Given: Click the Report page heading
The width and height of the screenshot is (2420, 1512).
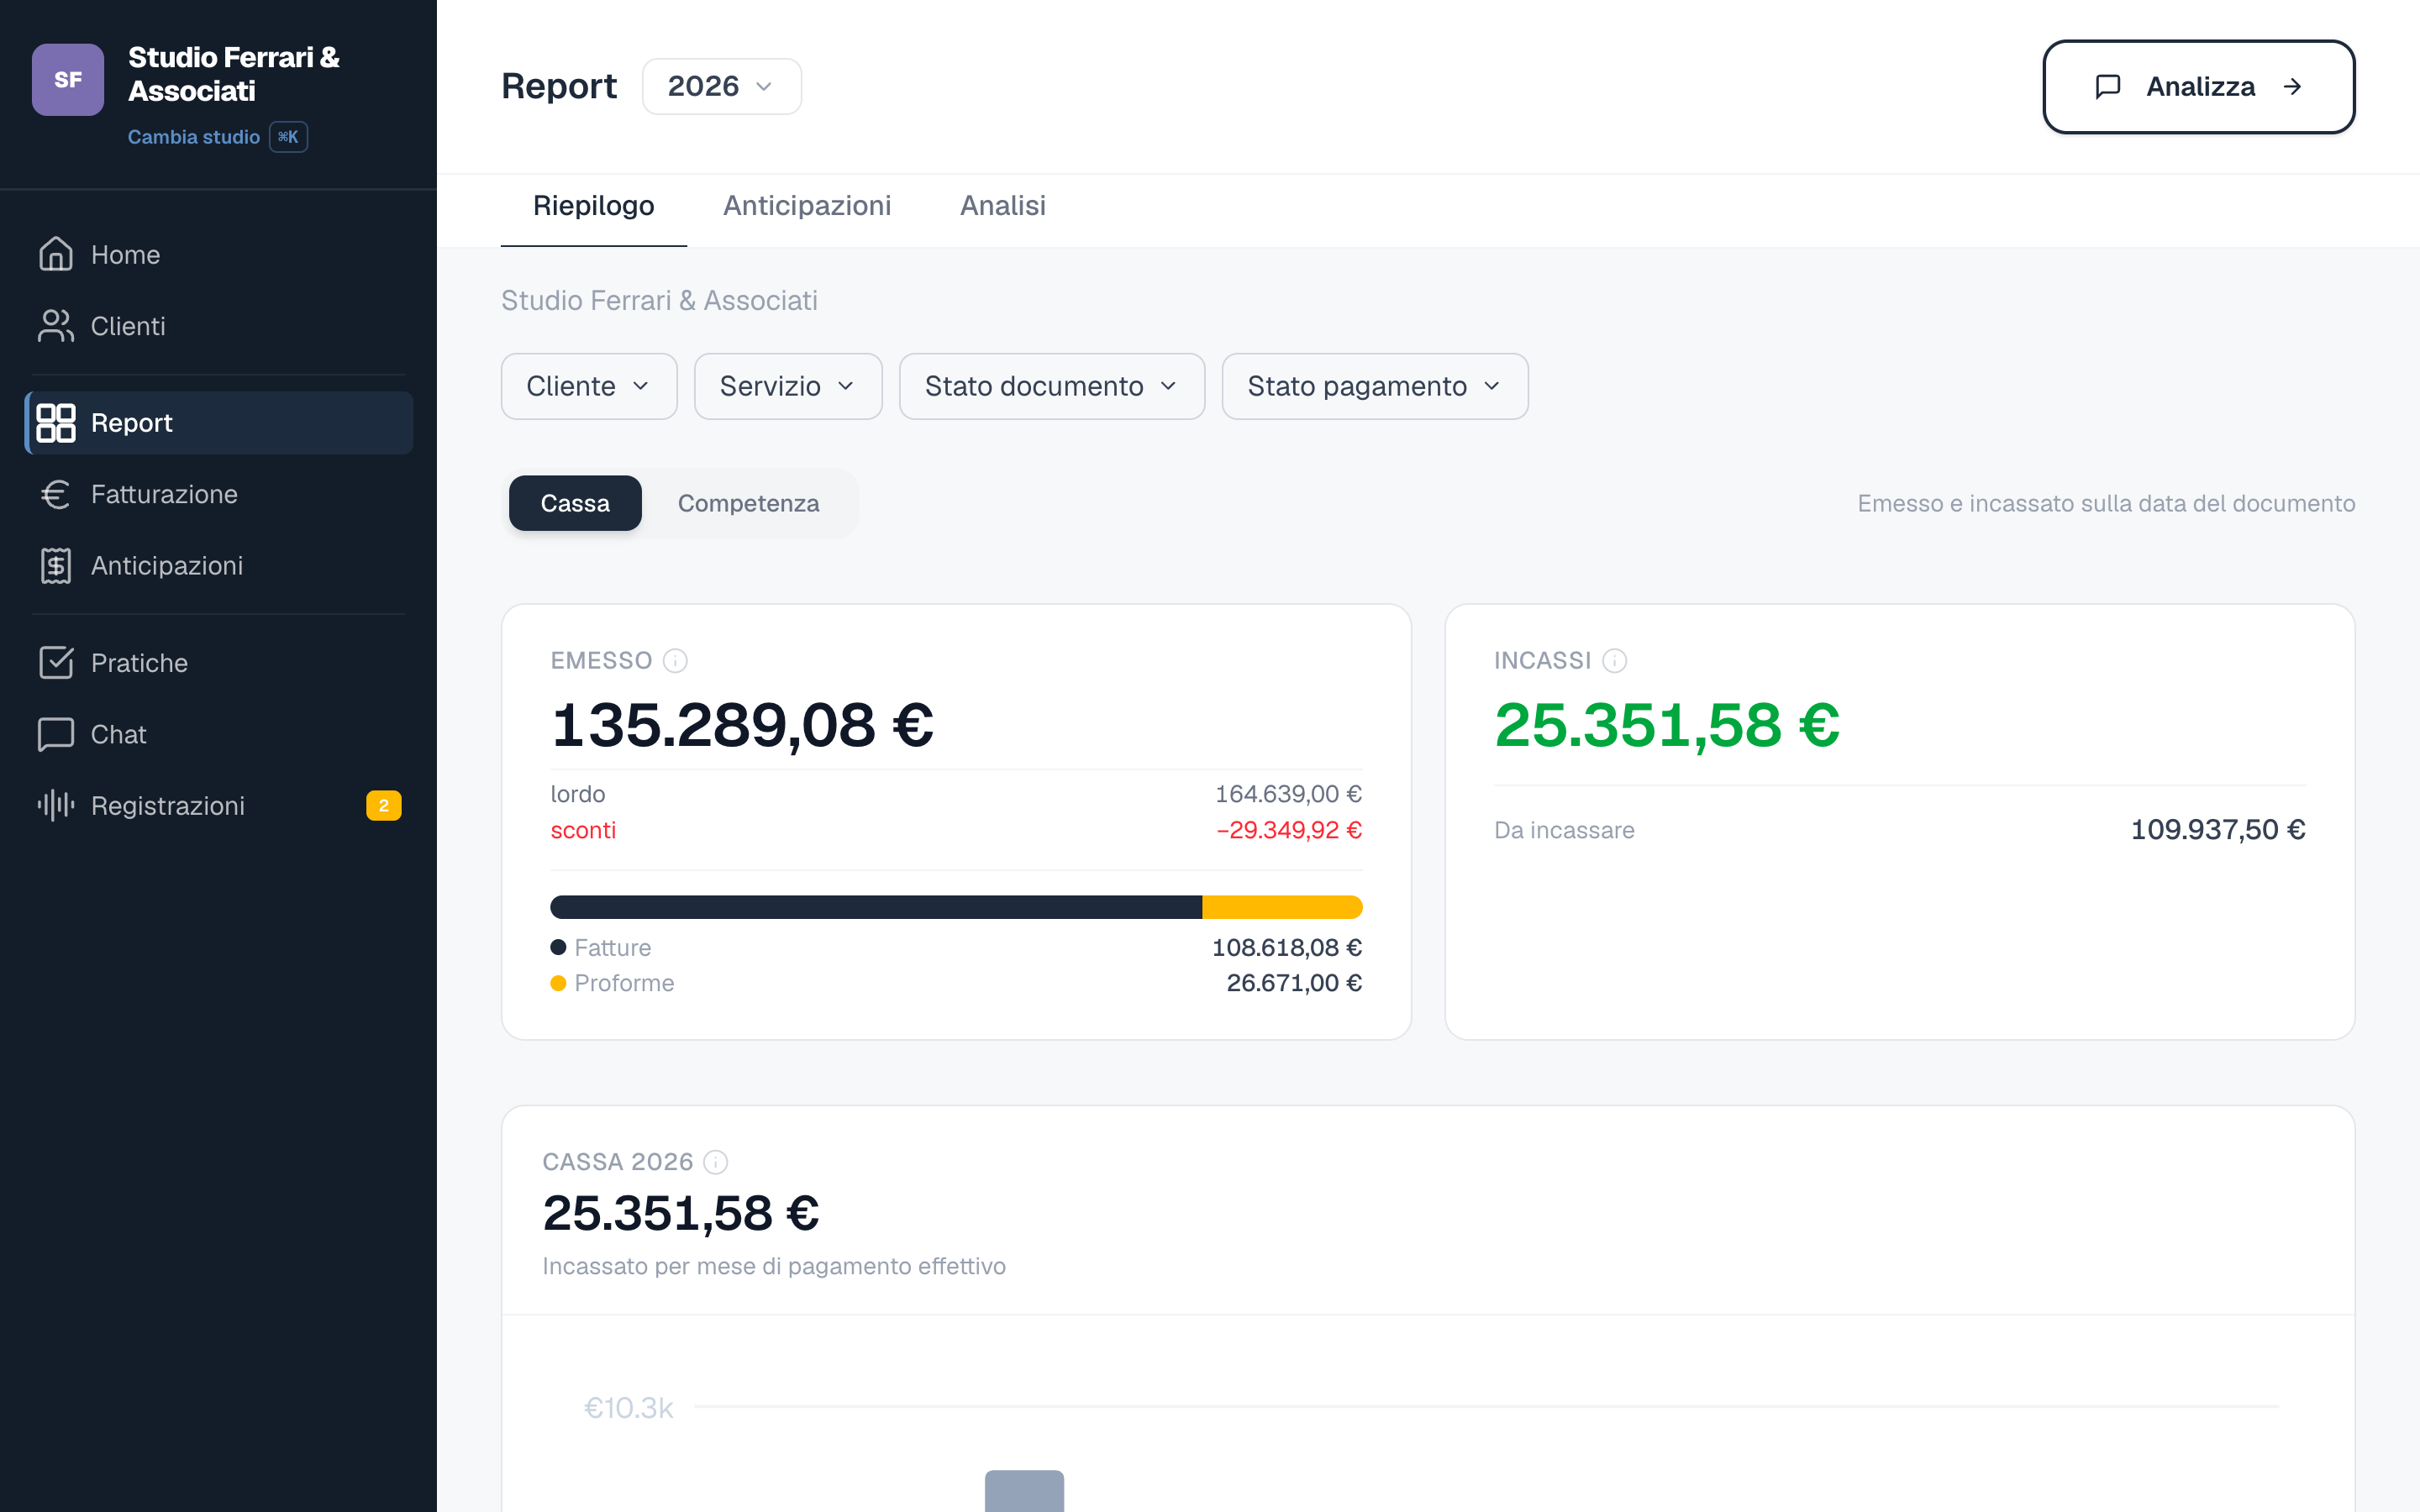Looking at the screenshot, I should point(559,87).
